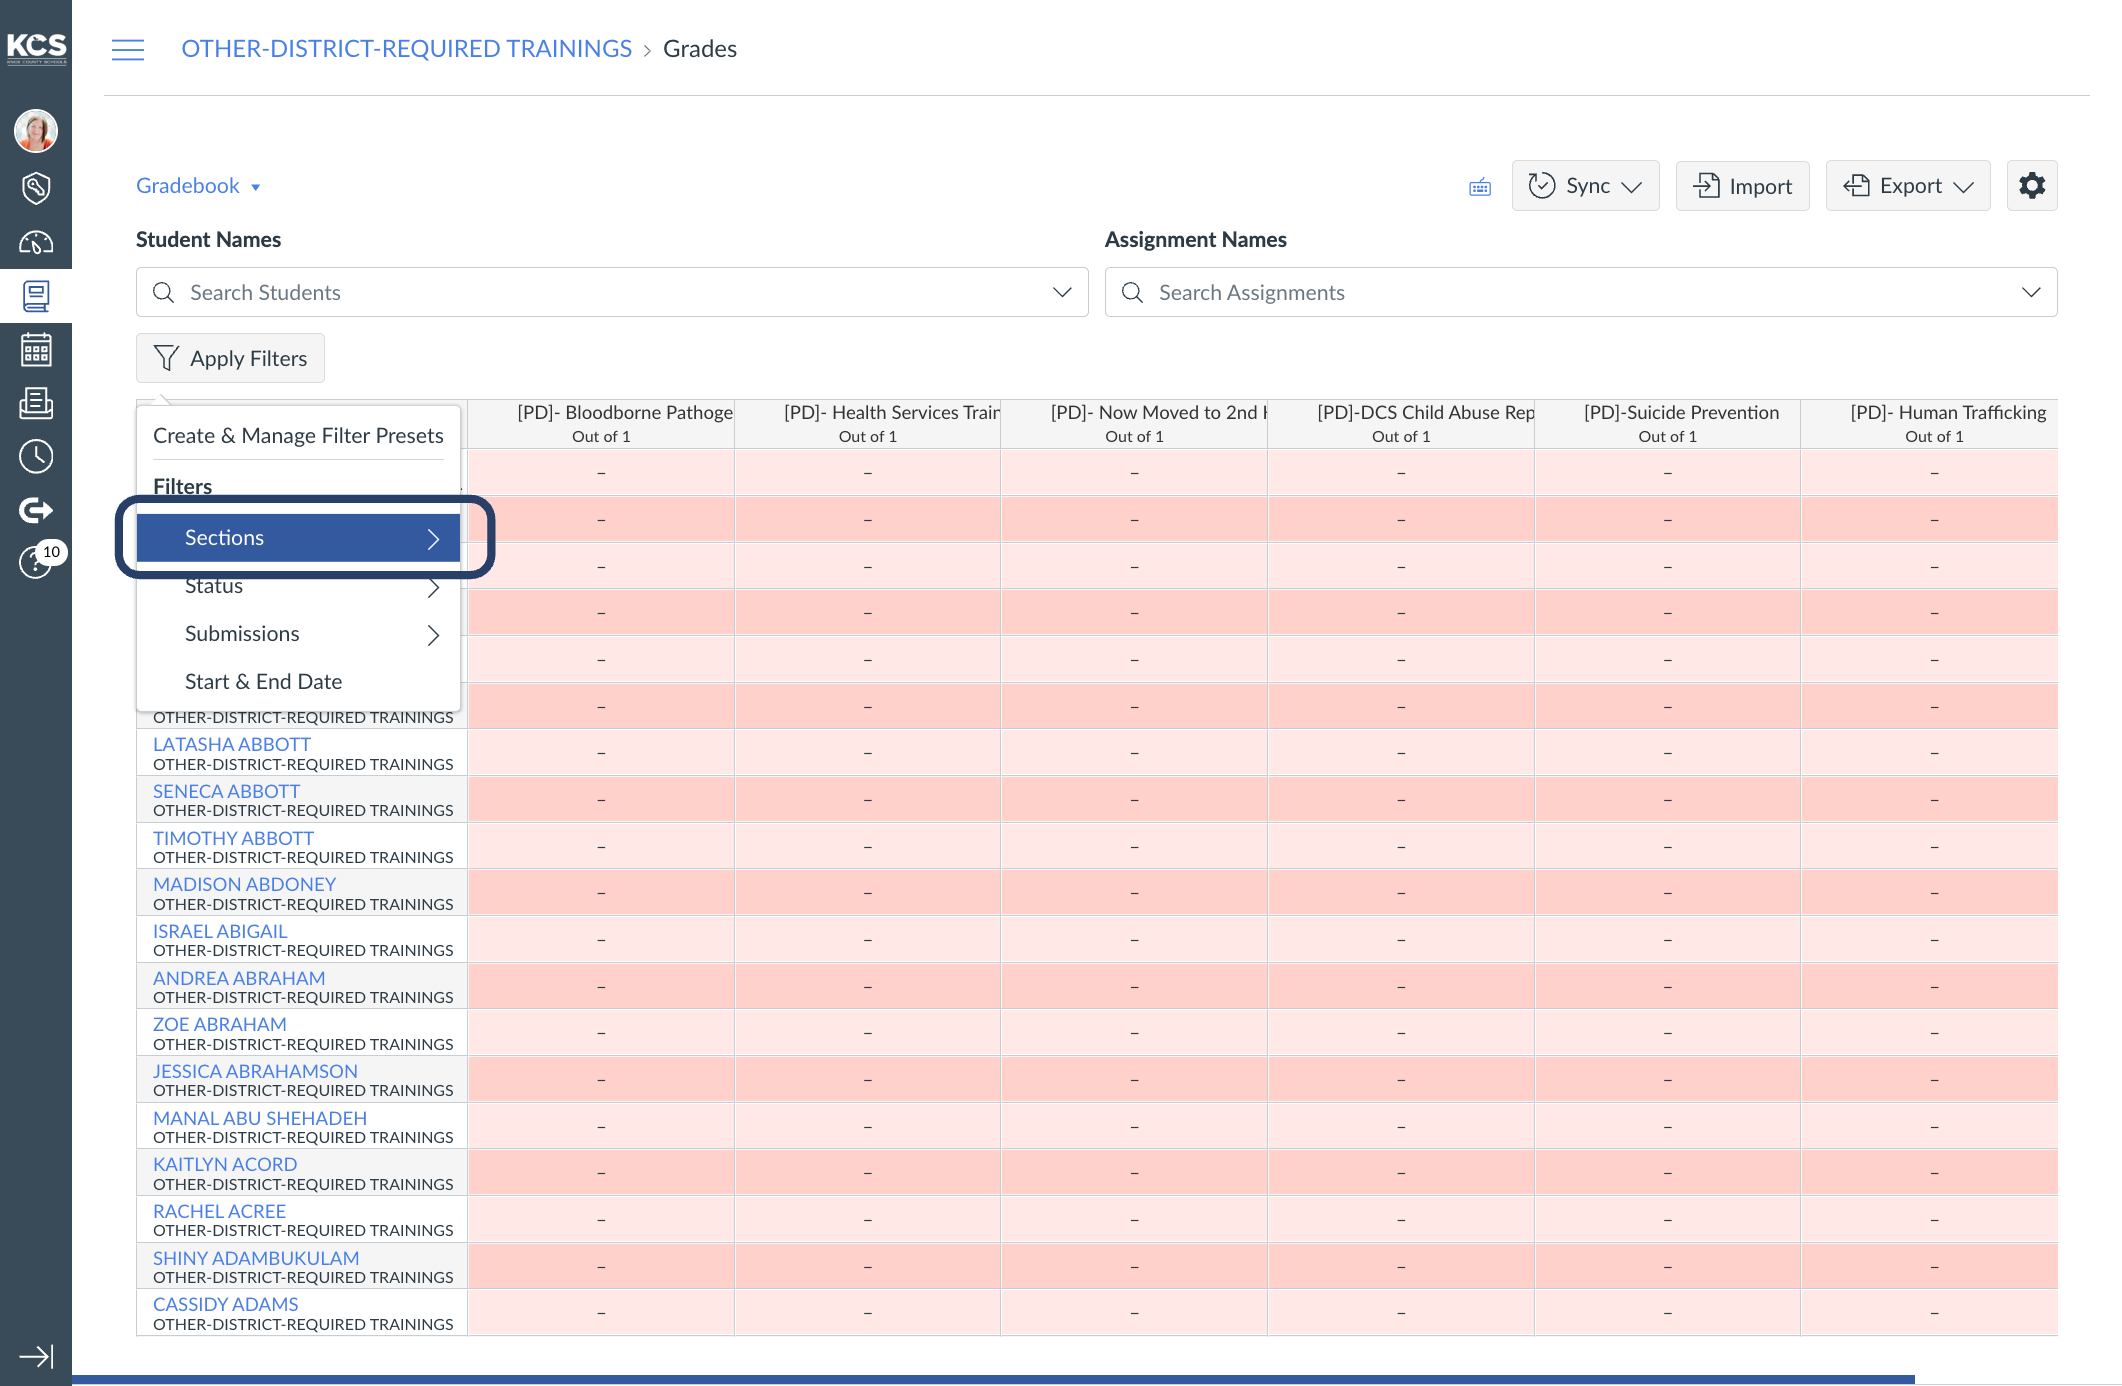Image resolution: width=2122 pixels, height=1386 pixels.
Task: Expand the Status filter submenu
Action: (298, 586)
